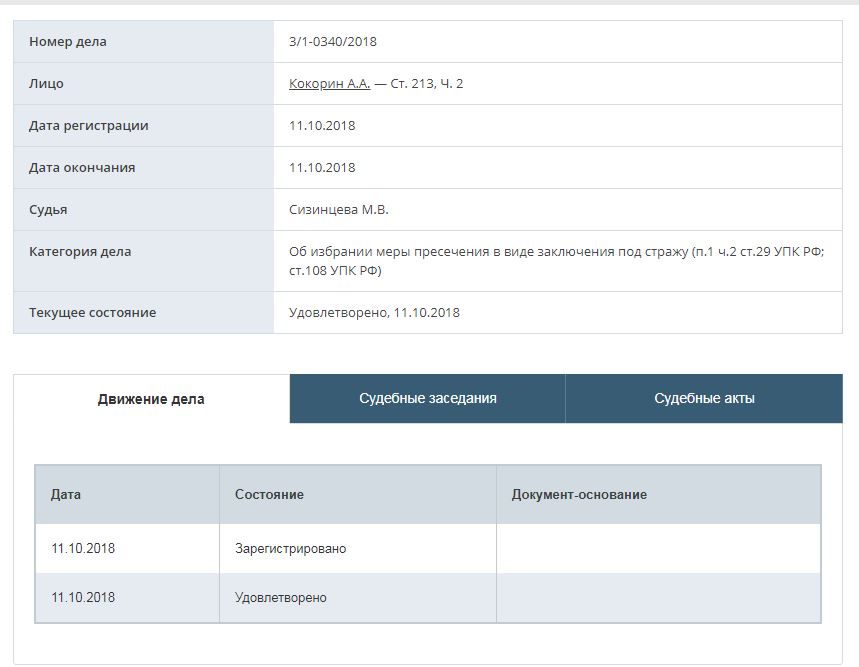Click the Дата column header

(x=66, y=495)
